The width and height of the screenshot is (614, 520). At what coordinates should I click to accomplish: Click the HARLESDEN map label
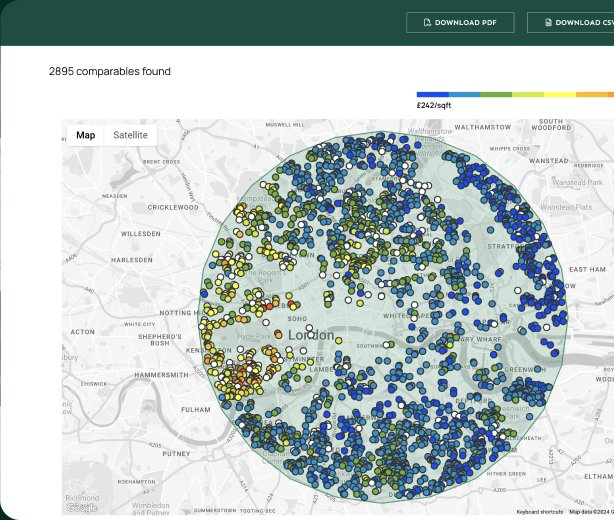pyautogui.click(x=132, y=260)
